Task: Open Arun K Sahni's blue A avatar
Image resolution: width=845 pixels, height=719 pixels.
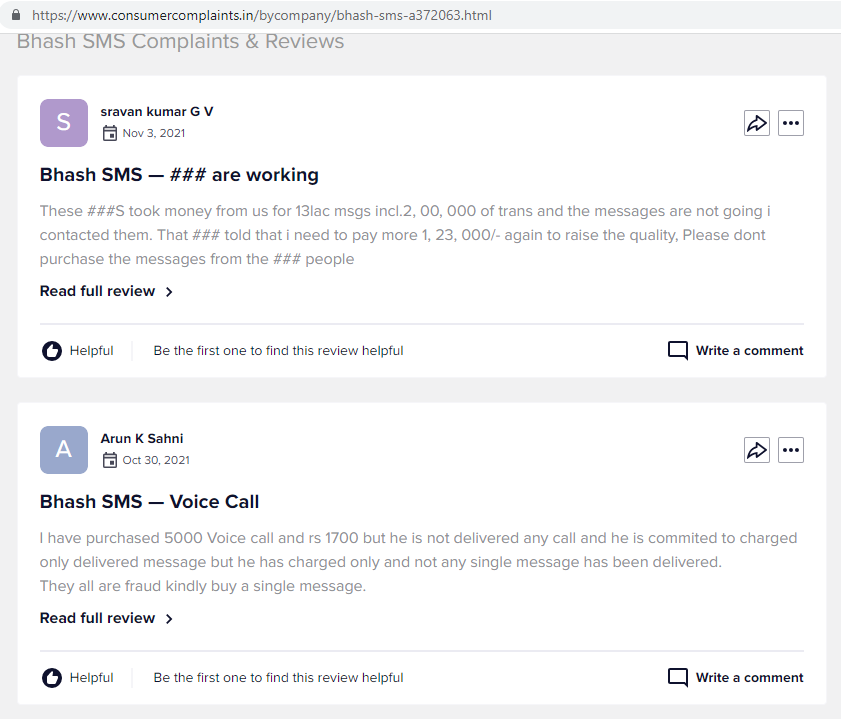Action: (x=64, y=450)
